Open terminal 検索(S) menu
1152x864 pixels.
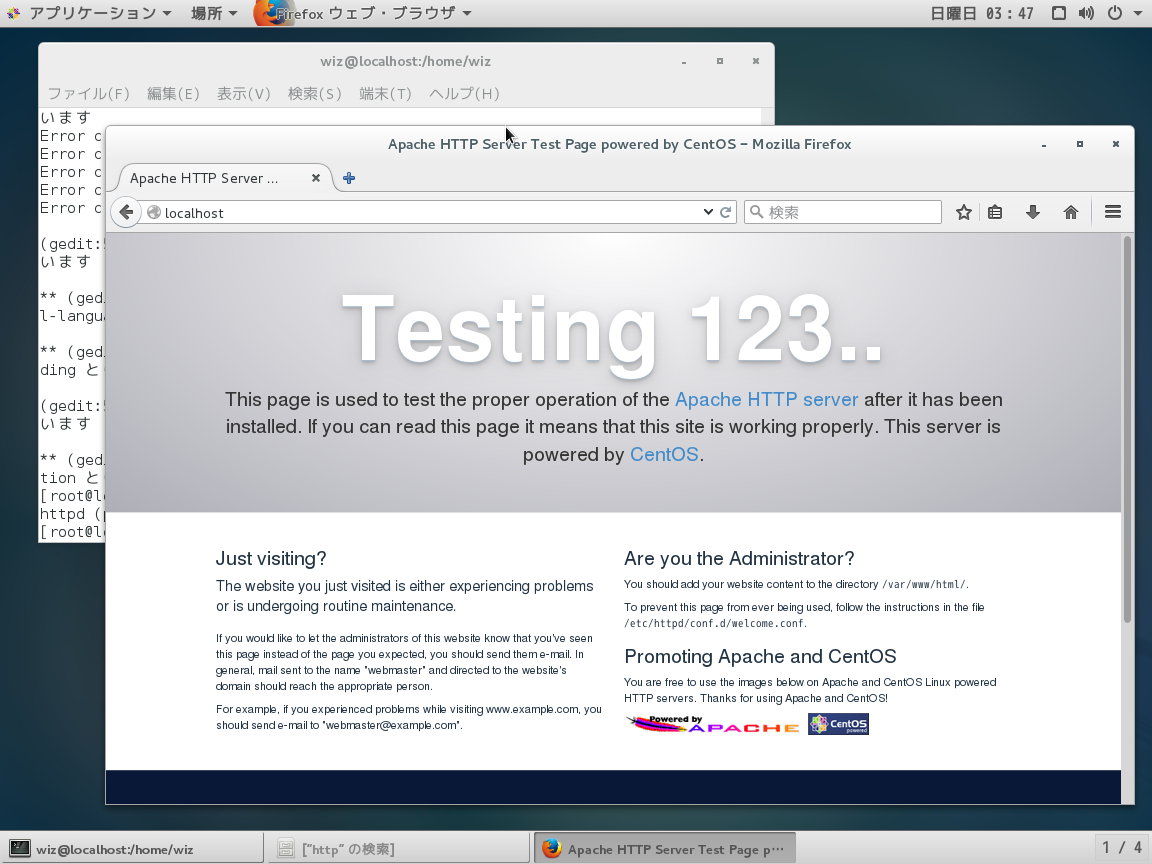[x=314, y=93]
